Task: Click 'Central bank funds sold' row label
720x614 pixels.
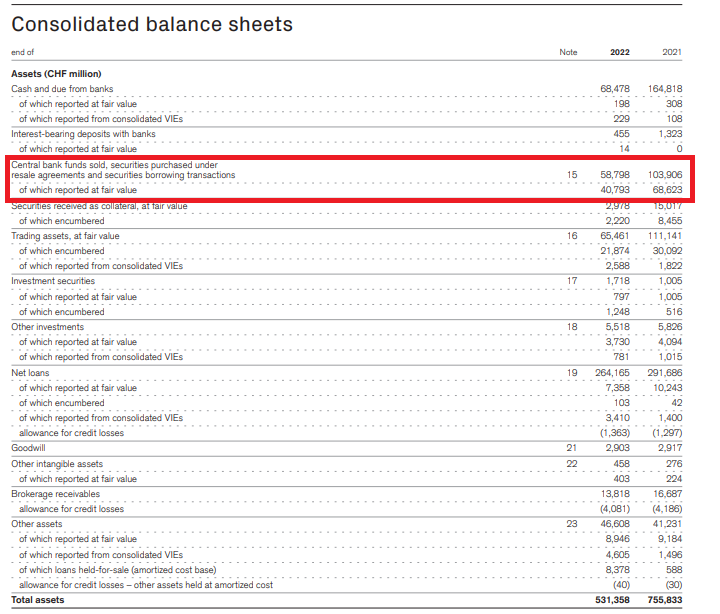Action: [123, 170]
